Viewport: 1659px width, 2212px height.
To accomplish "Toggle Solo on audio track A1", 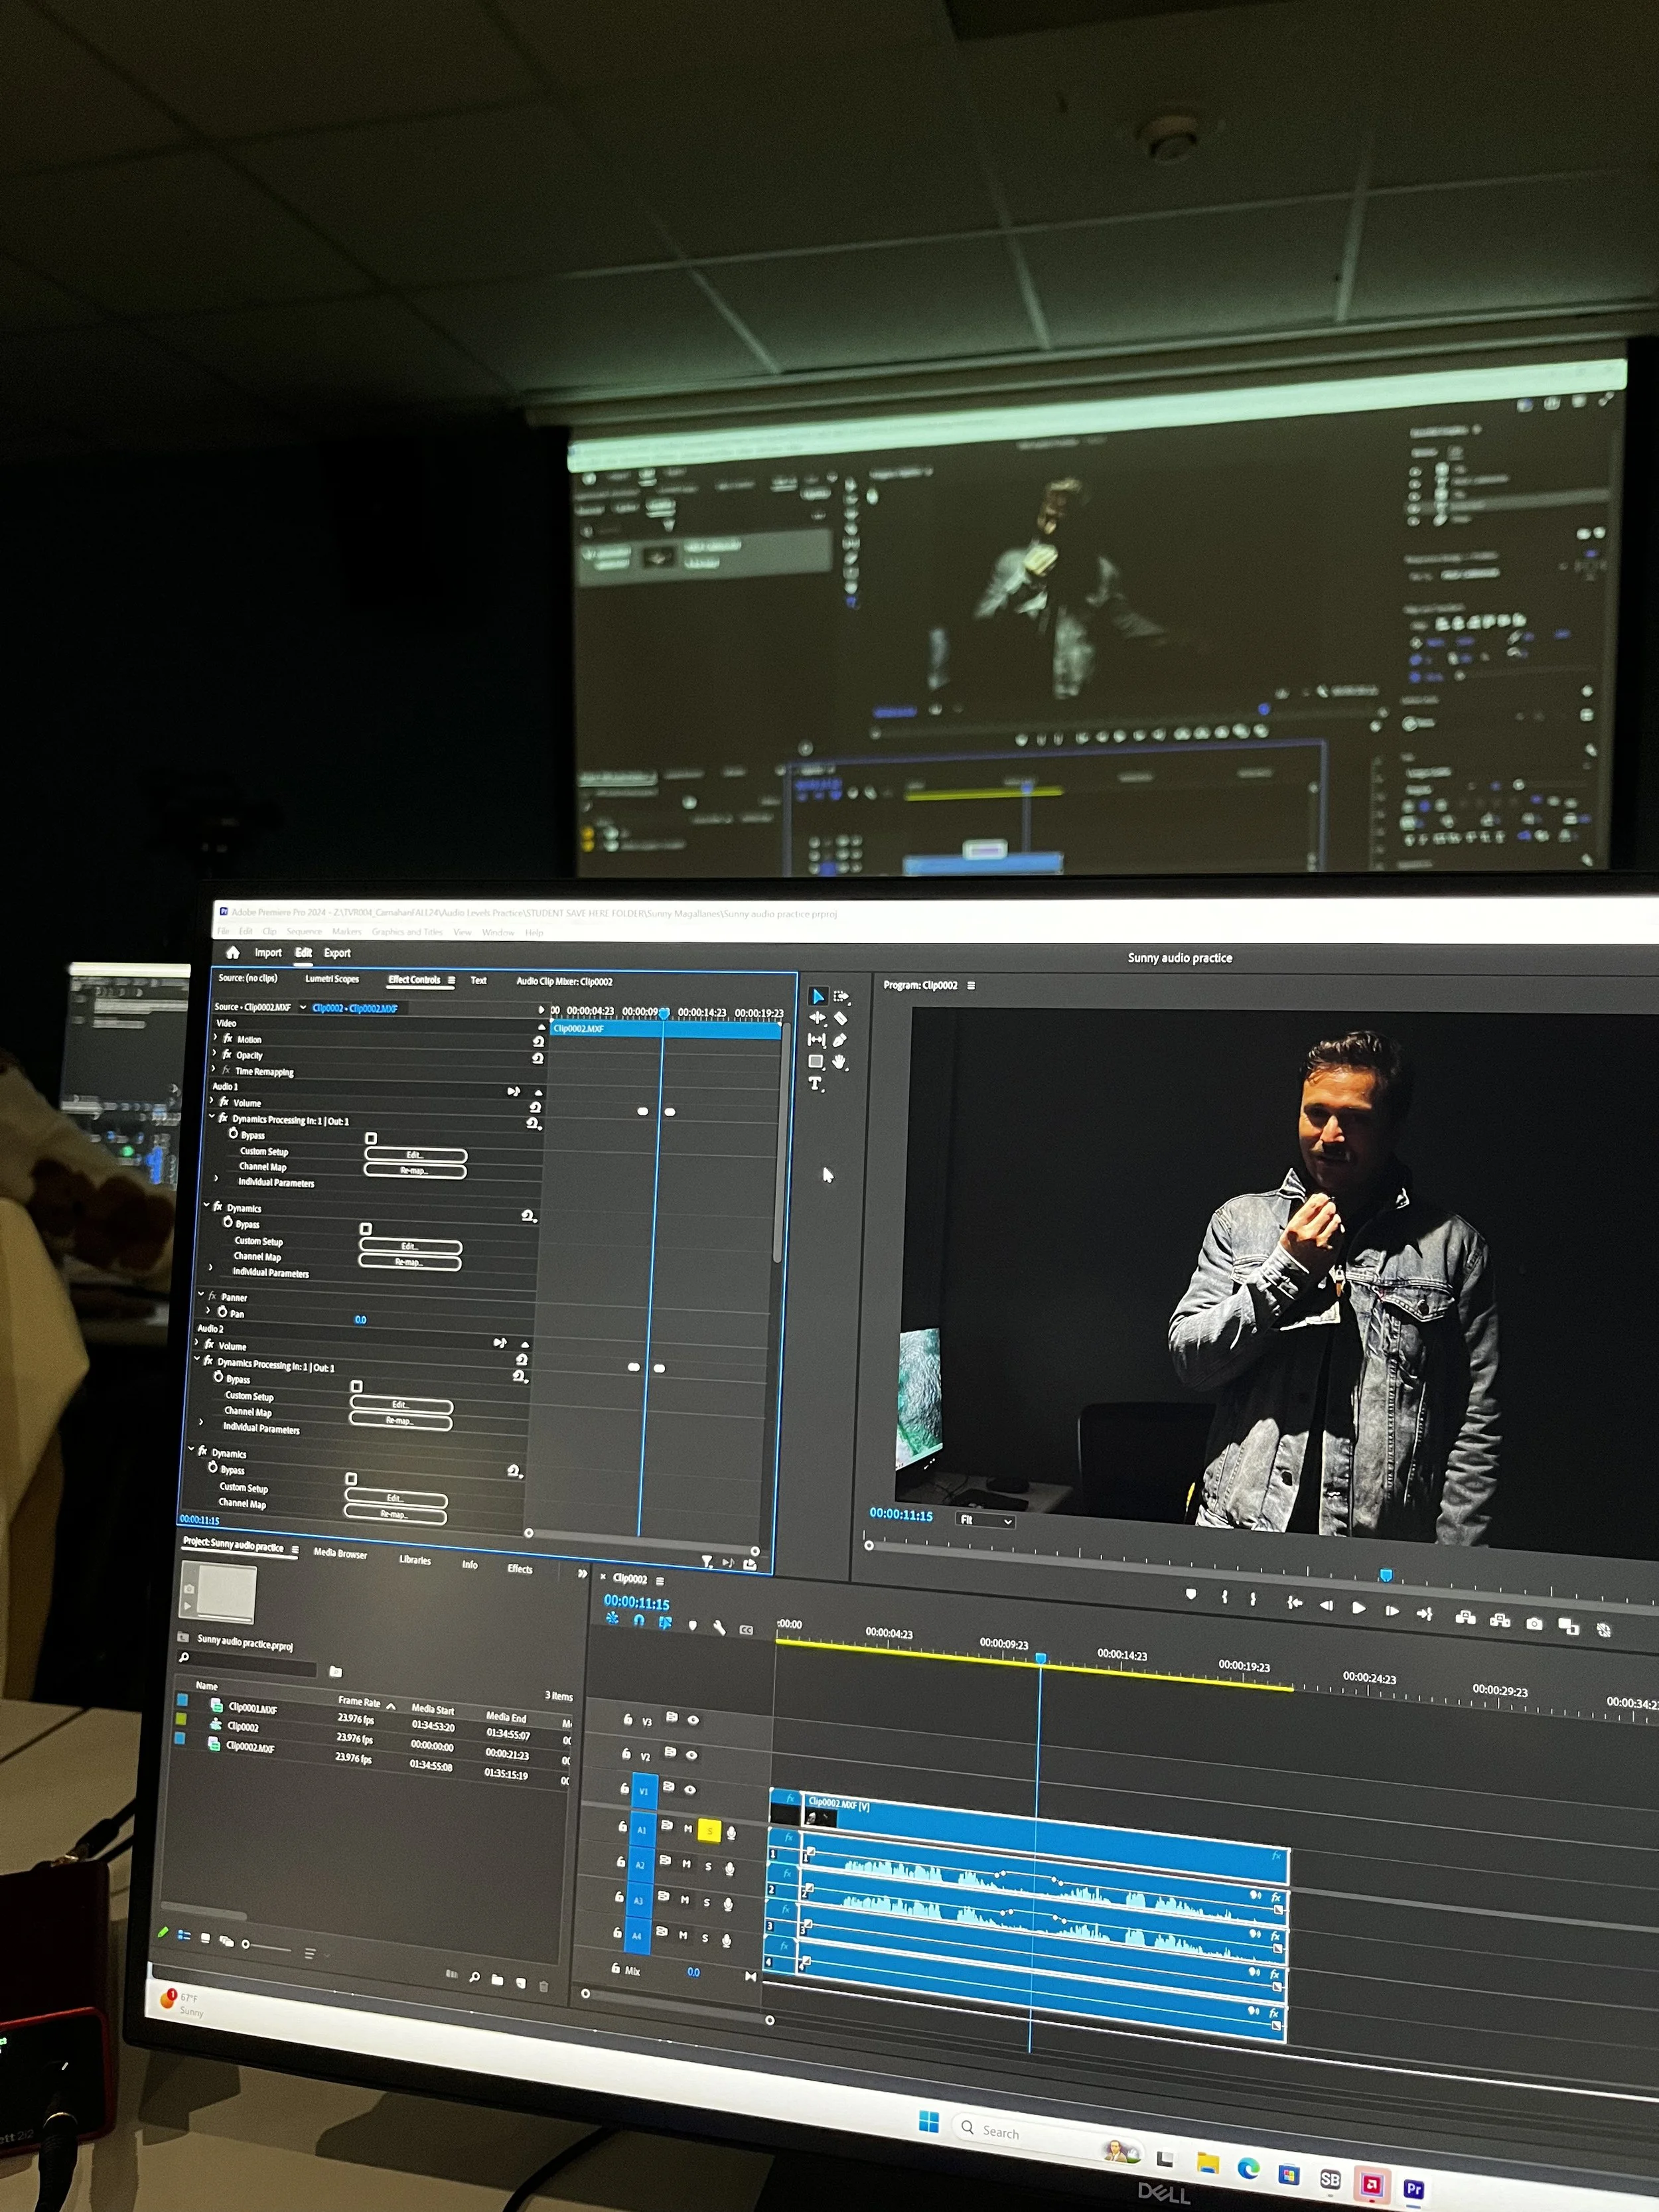I will (709, 1830).
